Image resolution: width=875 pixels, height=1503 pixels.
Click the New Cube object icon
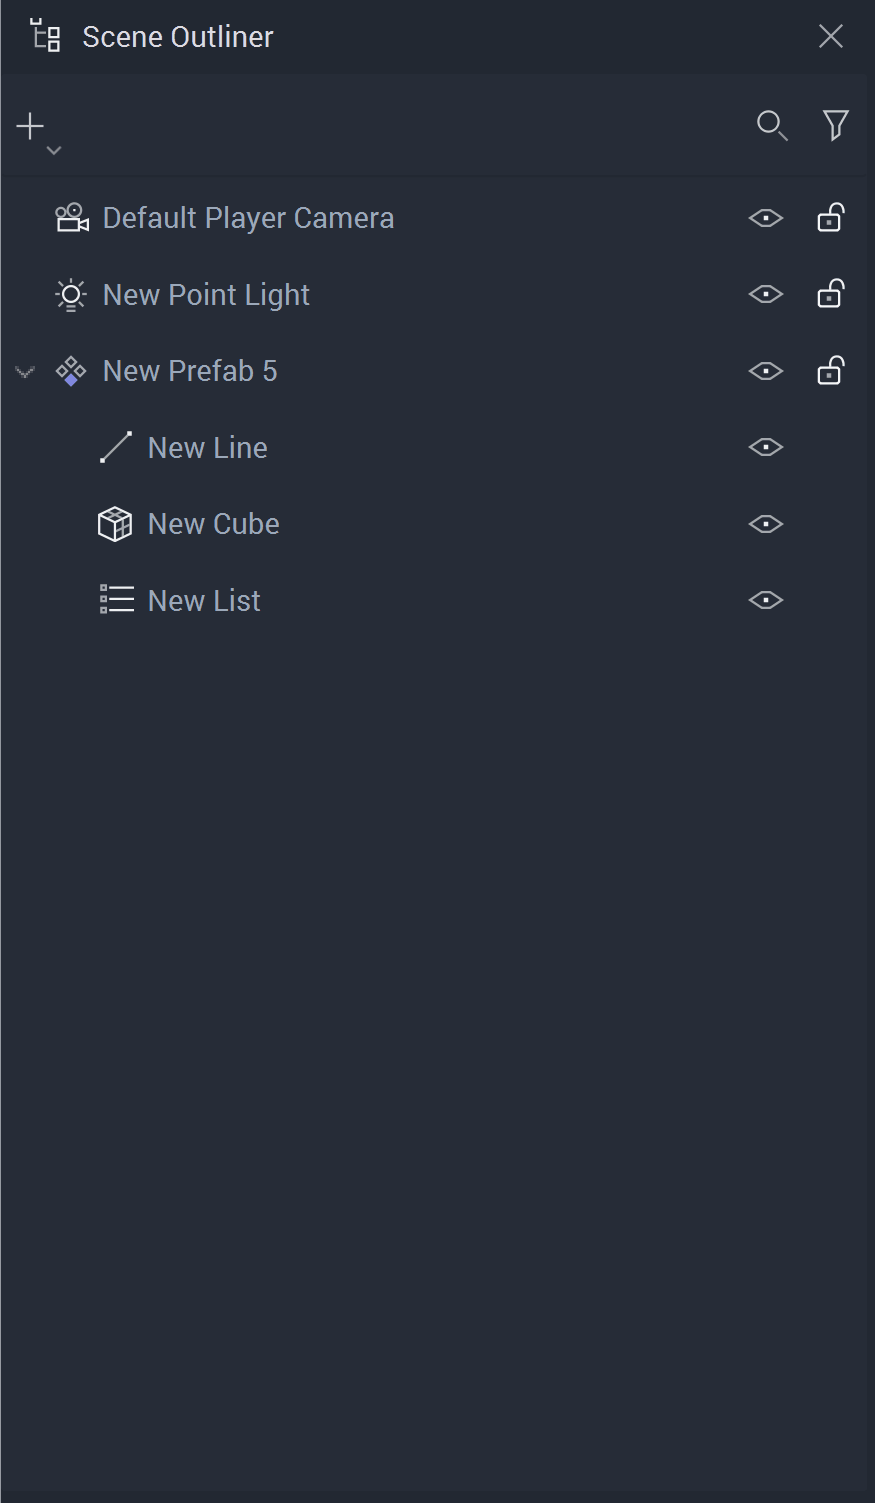click(x=115, y=524)
